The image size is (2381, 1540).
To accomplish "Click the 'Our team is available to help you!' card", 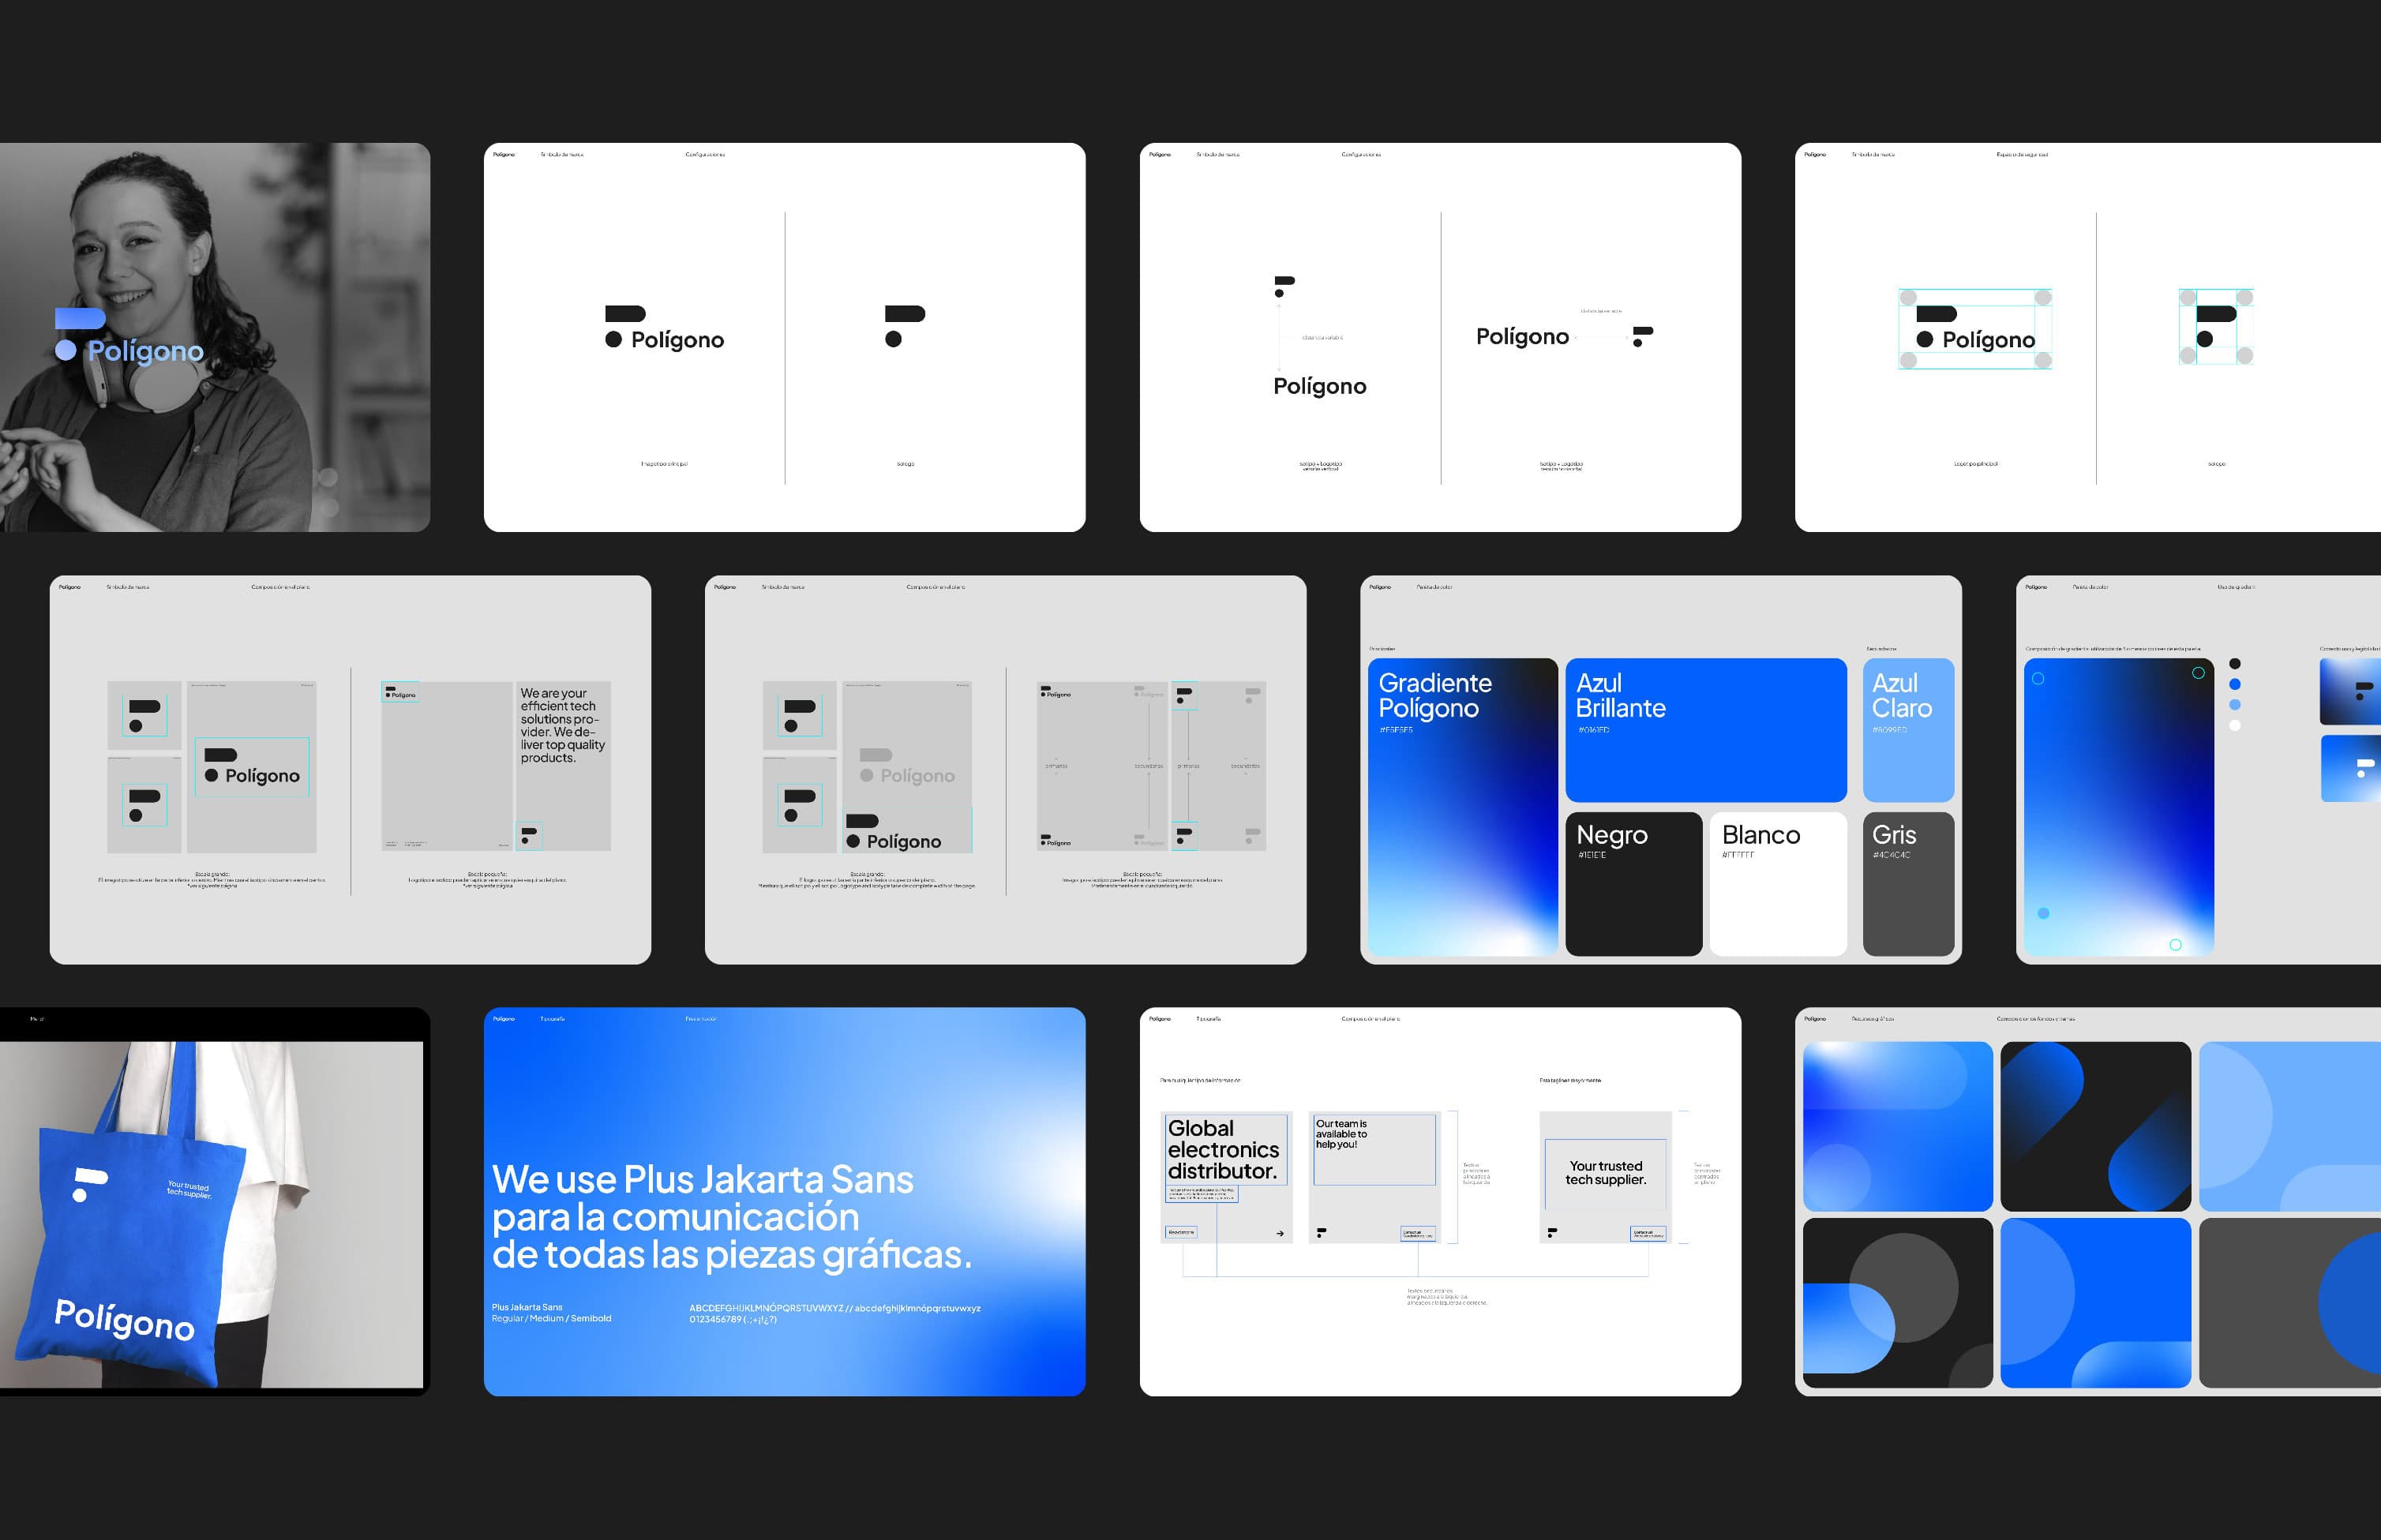I will point(1374,1176).
